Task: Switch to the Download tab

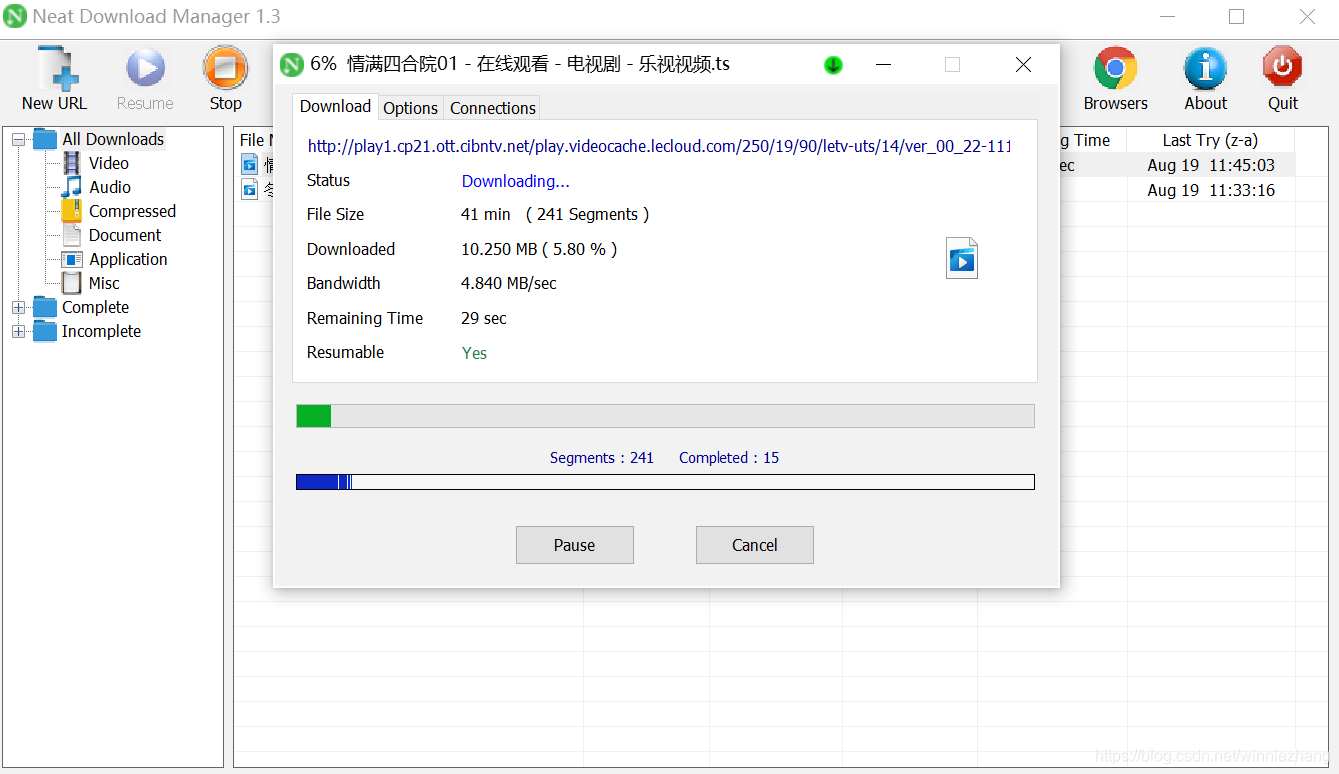Action: (x=335, y=106)
